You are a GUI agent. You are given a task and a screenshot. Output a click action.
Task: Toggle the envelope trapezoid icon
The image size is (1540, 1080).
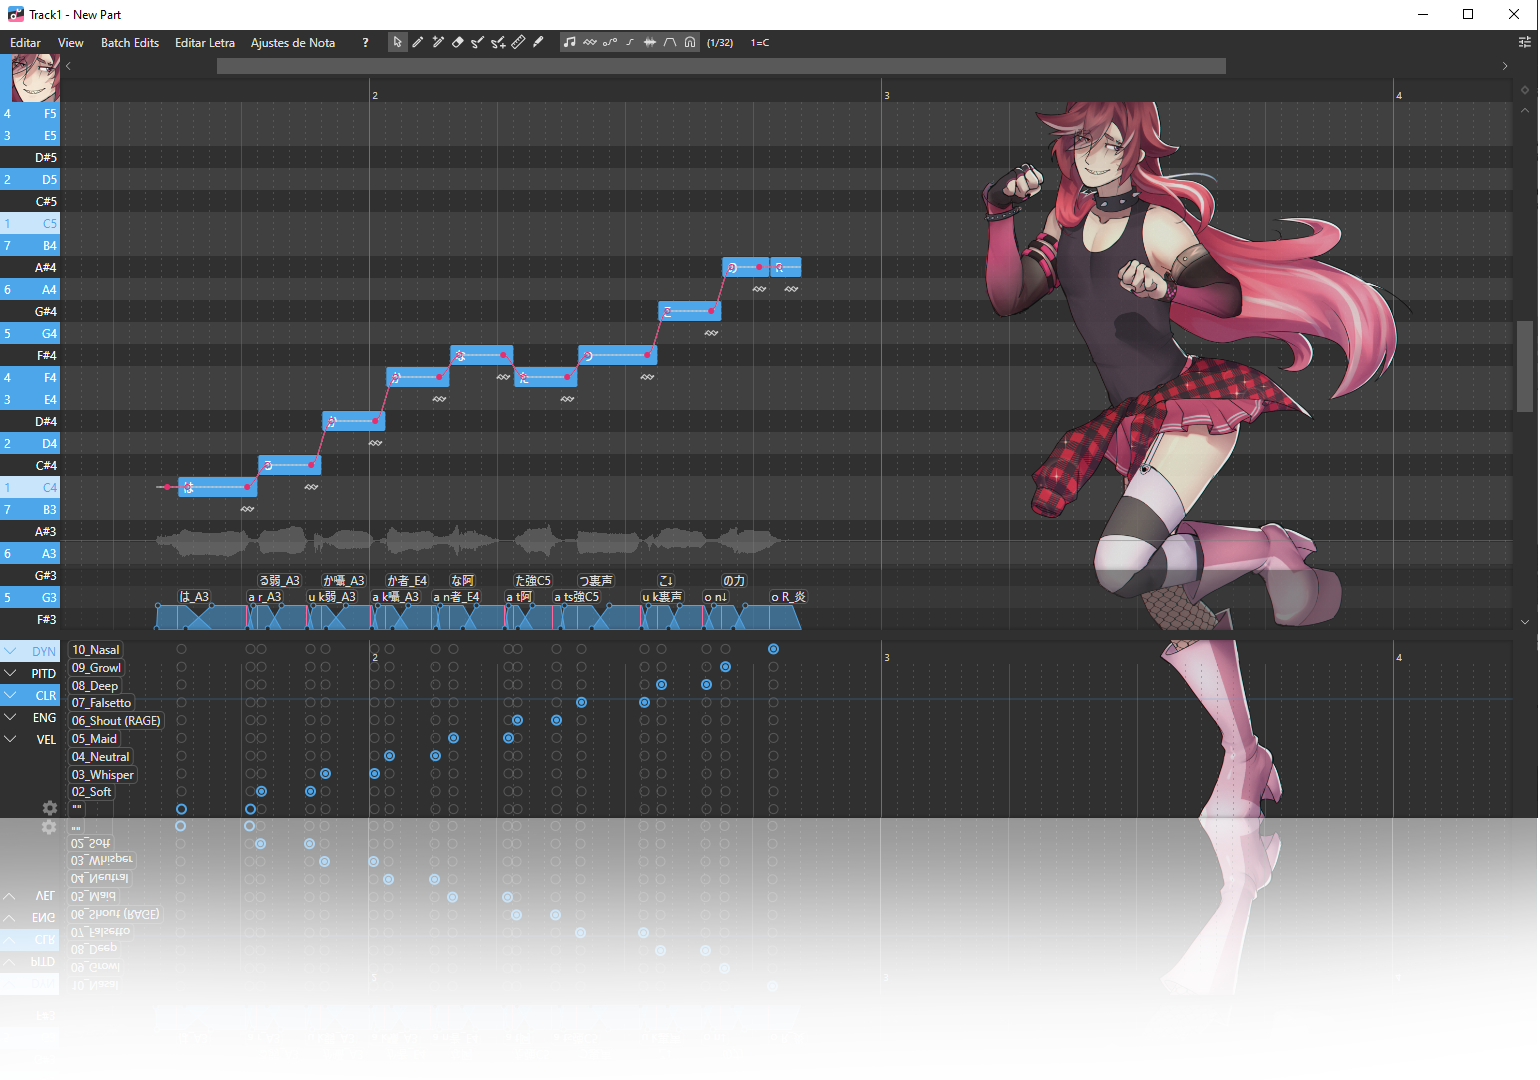[x=670, y=42]
